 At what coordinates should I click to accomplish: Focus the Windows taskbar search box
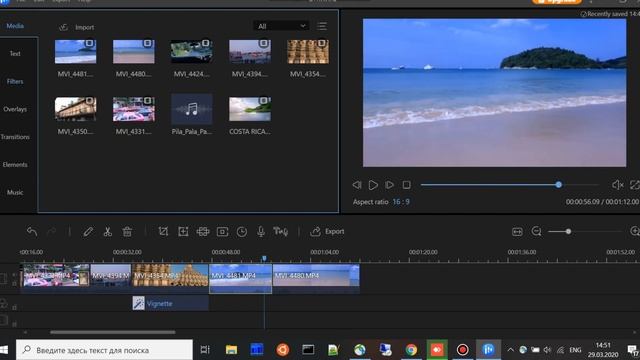[104, 350]
